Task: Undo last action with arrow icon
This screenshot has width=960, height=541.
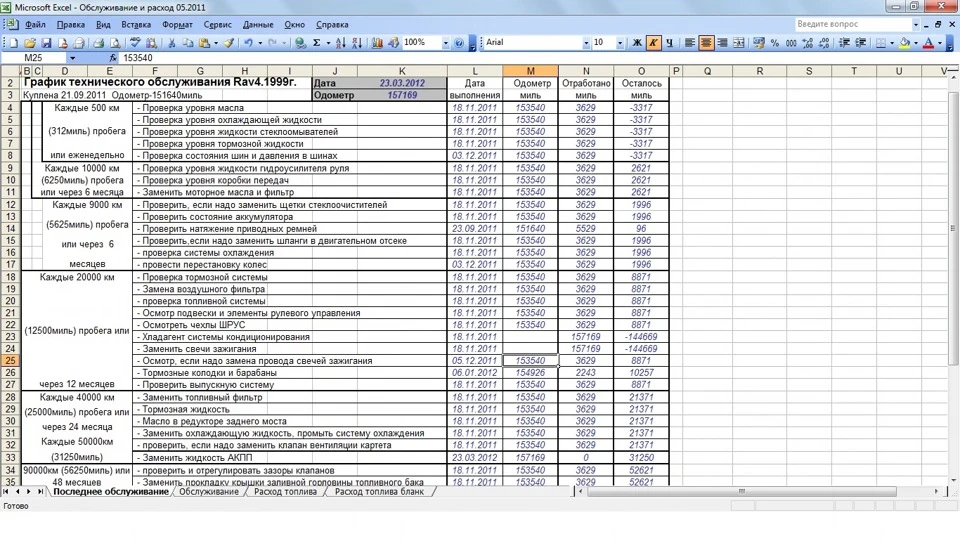Action: [x=249, y=43]
